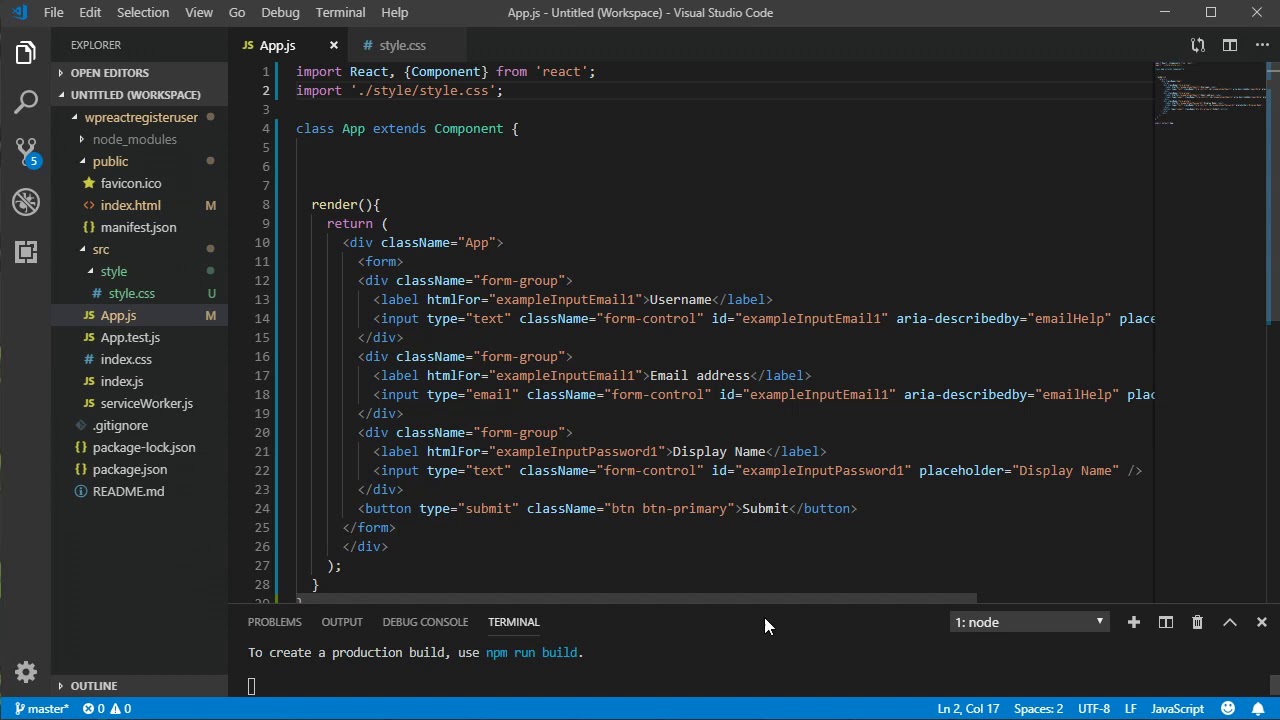Screen dimensions: 1280x720
Task: Switch to the Debug Console tab
Action: 425,622
